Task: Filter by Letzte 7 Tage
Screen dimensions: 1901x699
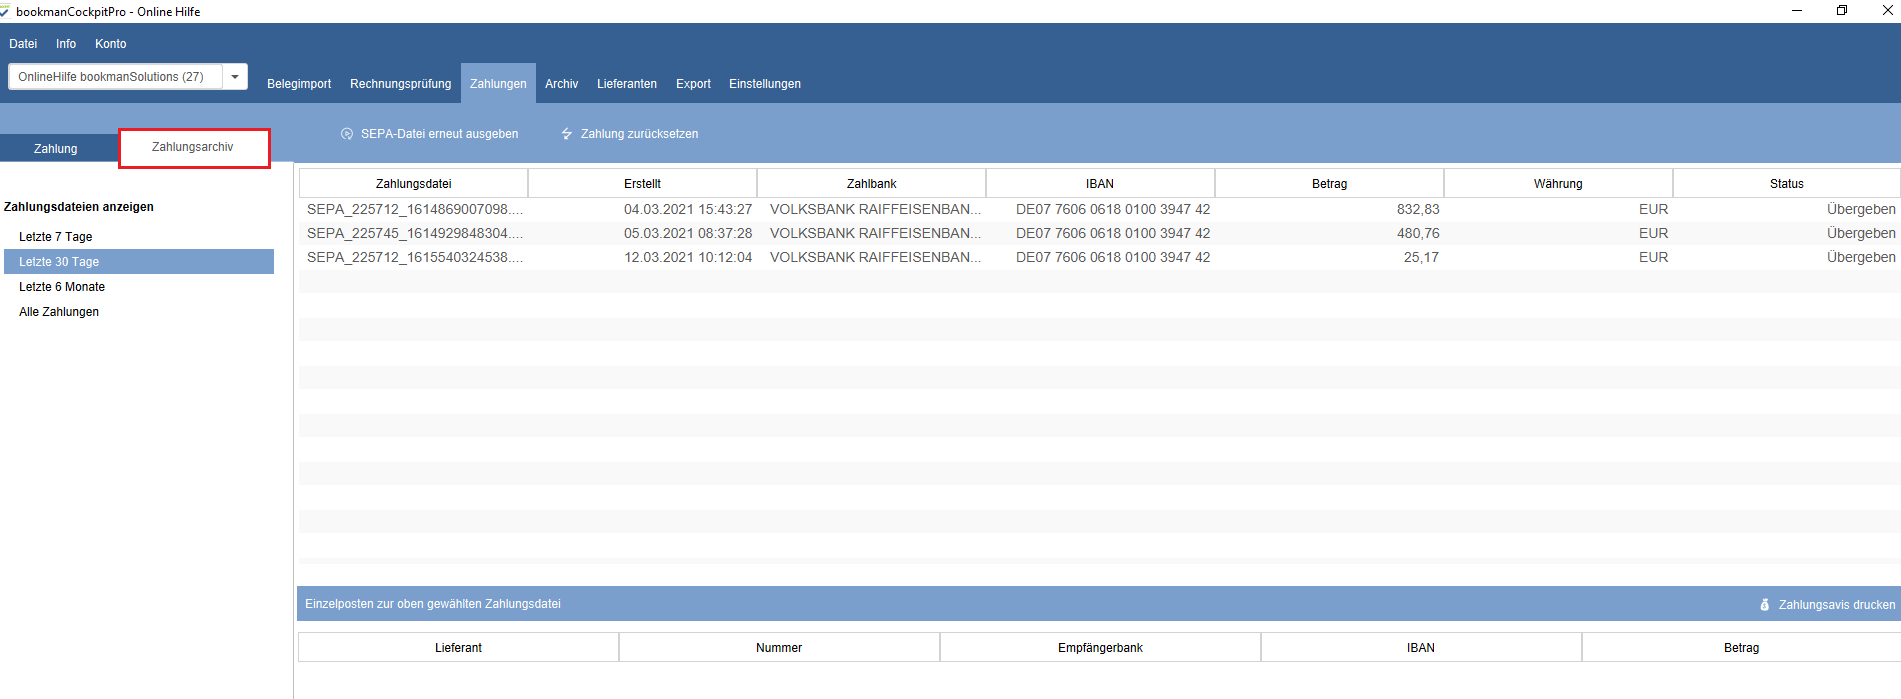Action: 139,237
